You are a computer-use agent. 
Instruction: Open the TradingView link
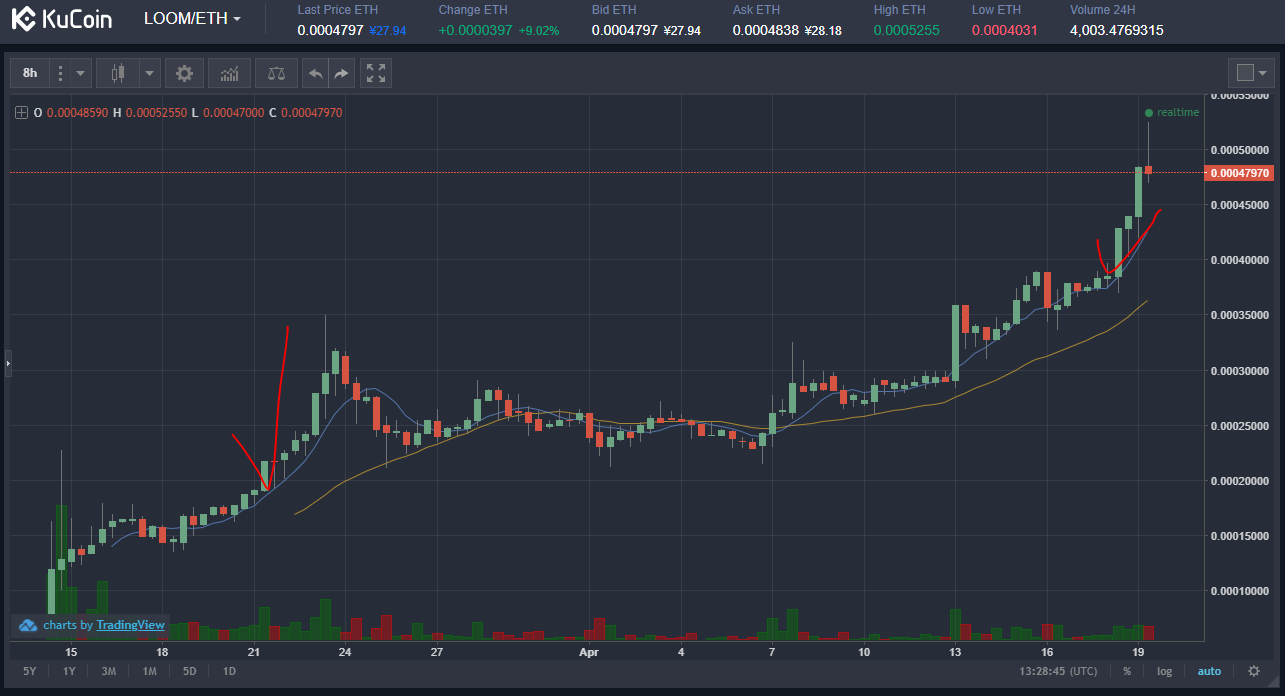pyautogui.click(x=130, y=625)
